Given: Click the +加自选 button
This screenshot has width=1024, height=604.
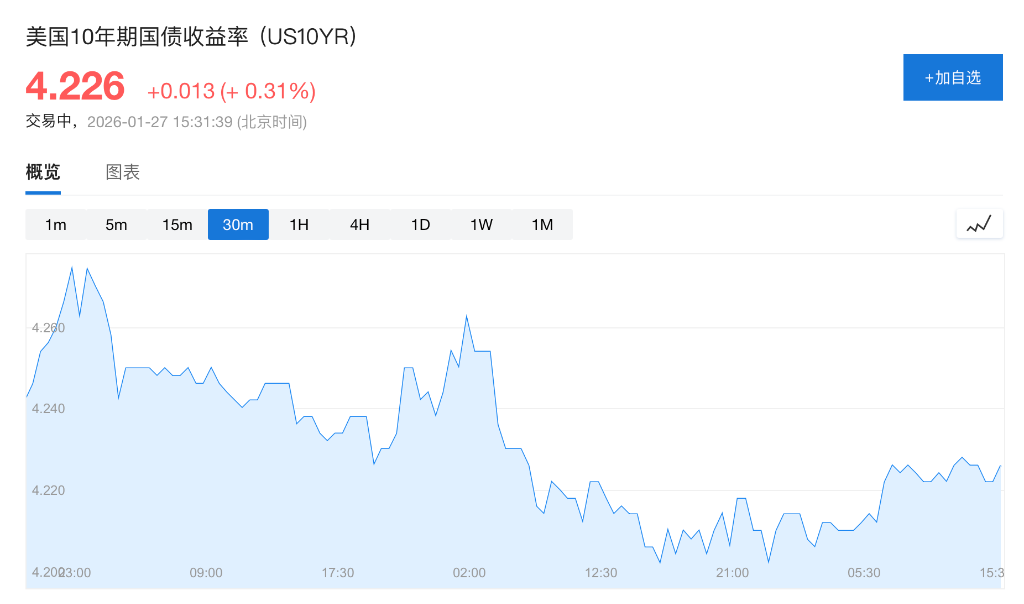Looking at the screenshot, I should point(952,77).
